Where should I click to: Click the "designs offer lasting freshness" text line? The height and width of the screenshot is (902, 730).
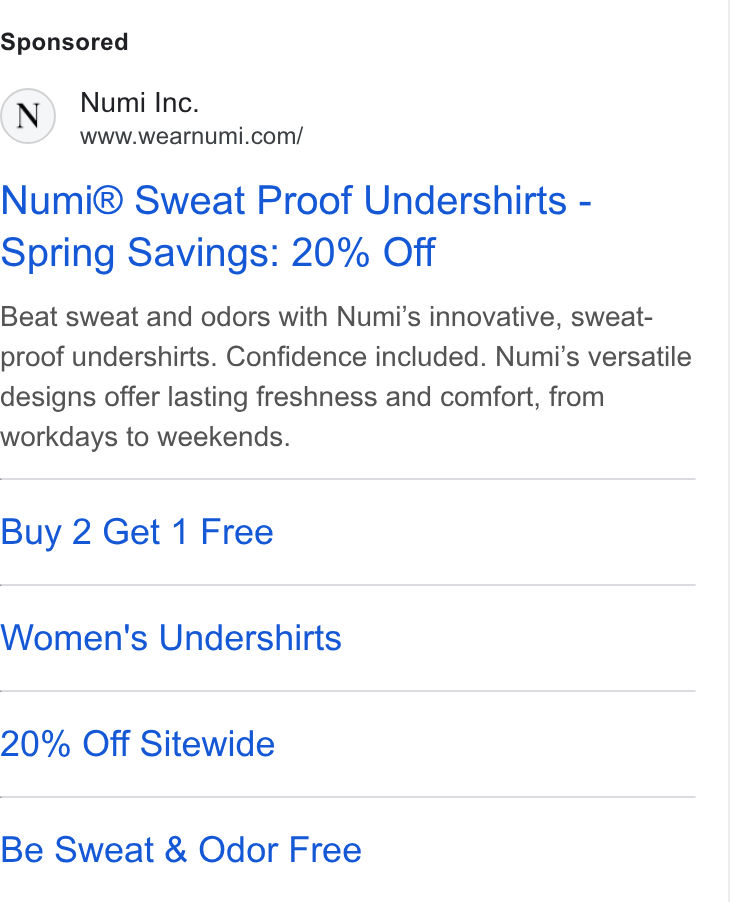point(302,397)
